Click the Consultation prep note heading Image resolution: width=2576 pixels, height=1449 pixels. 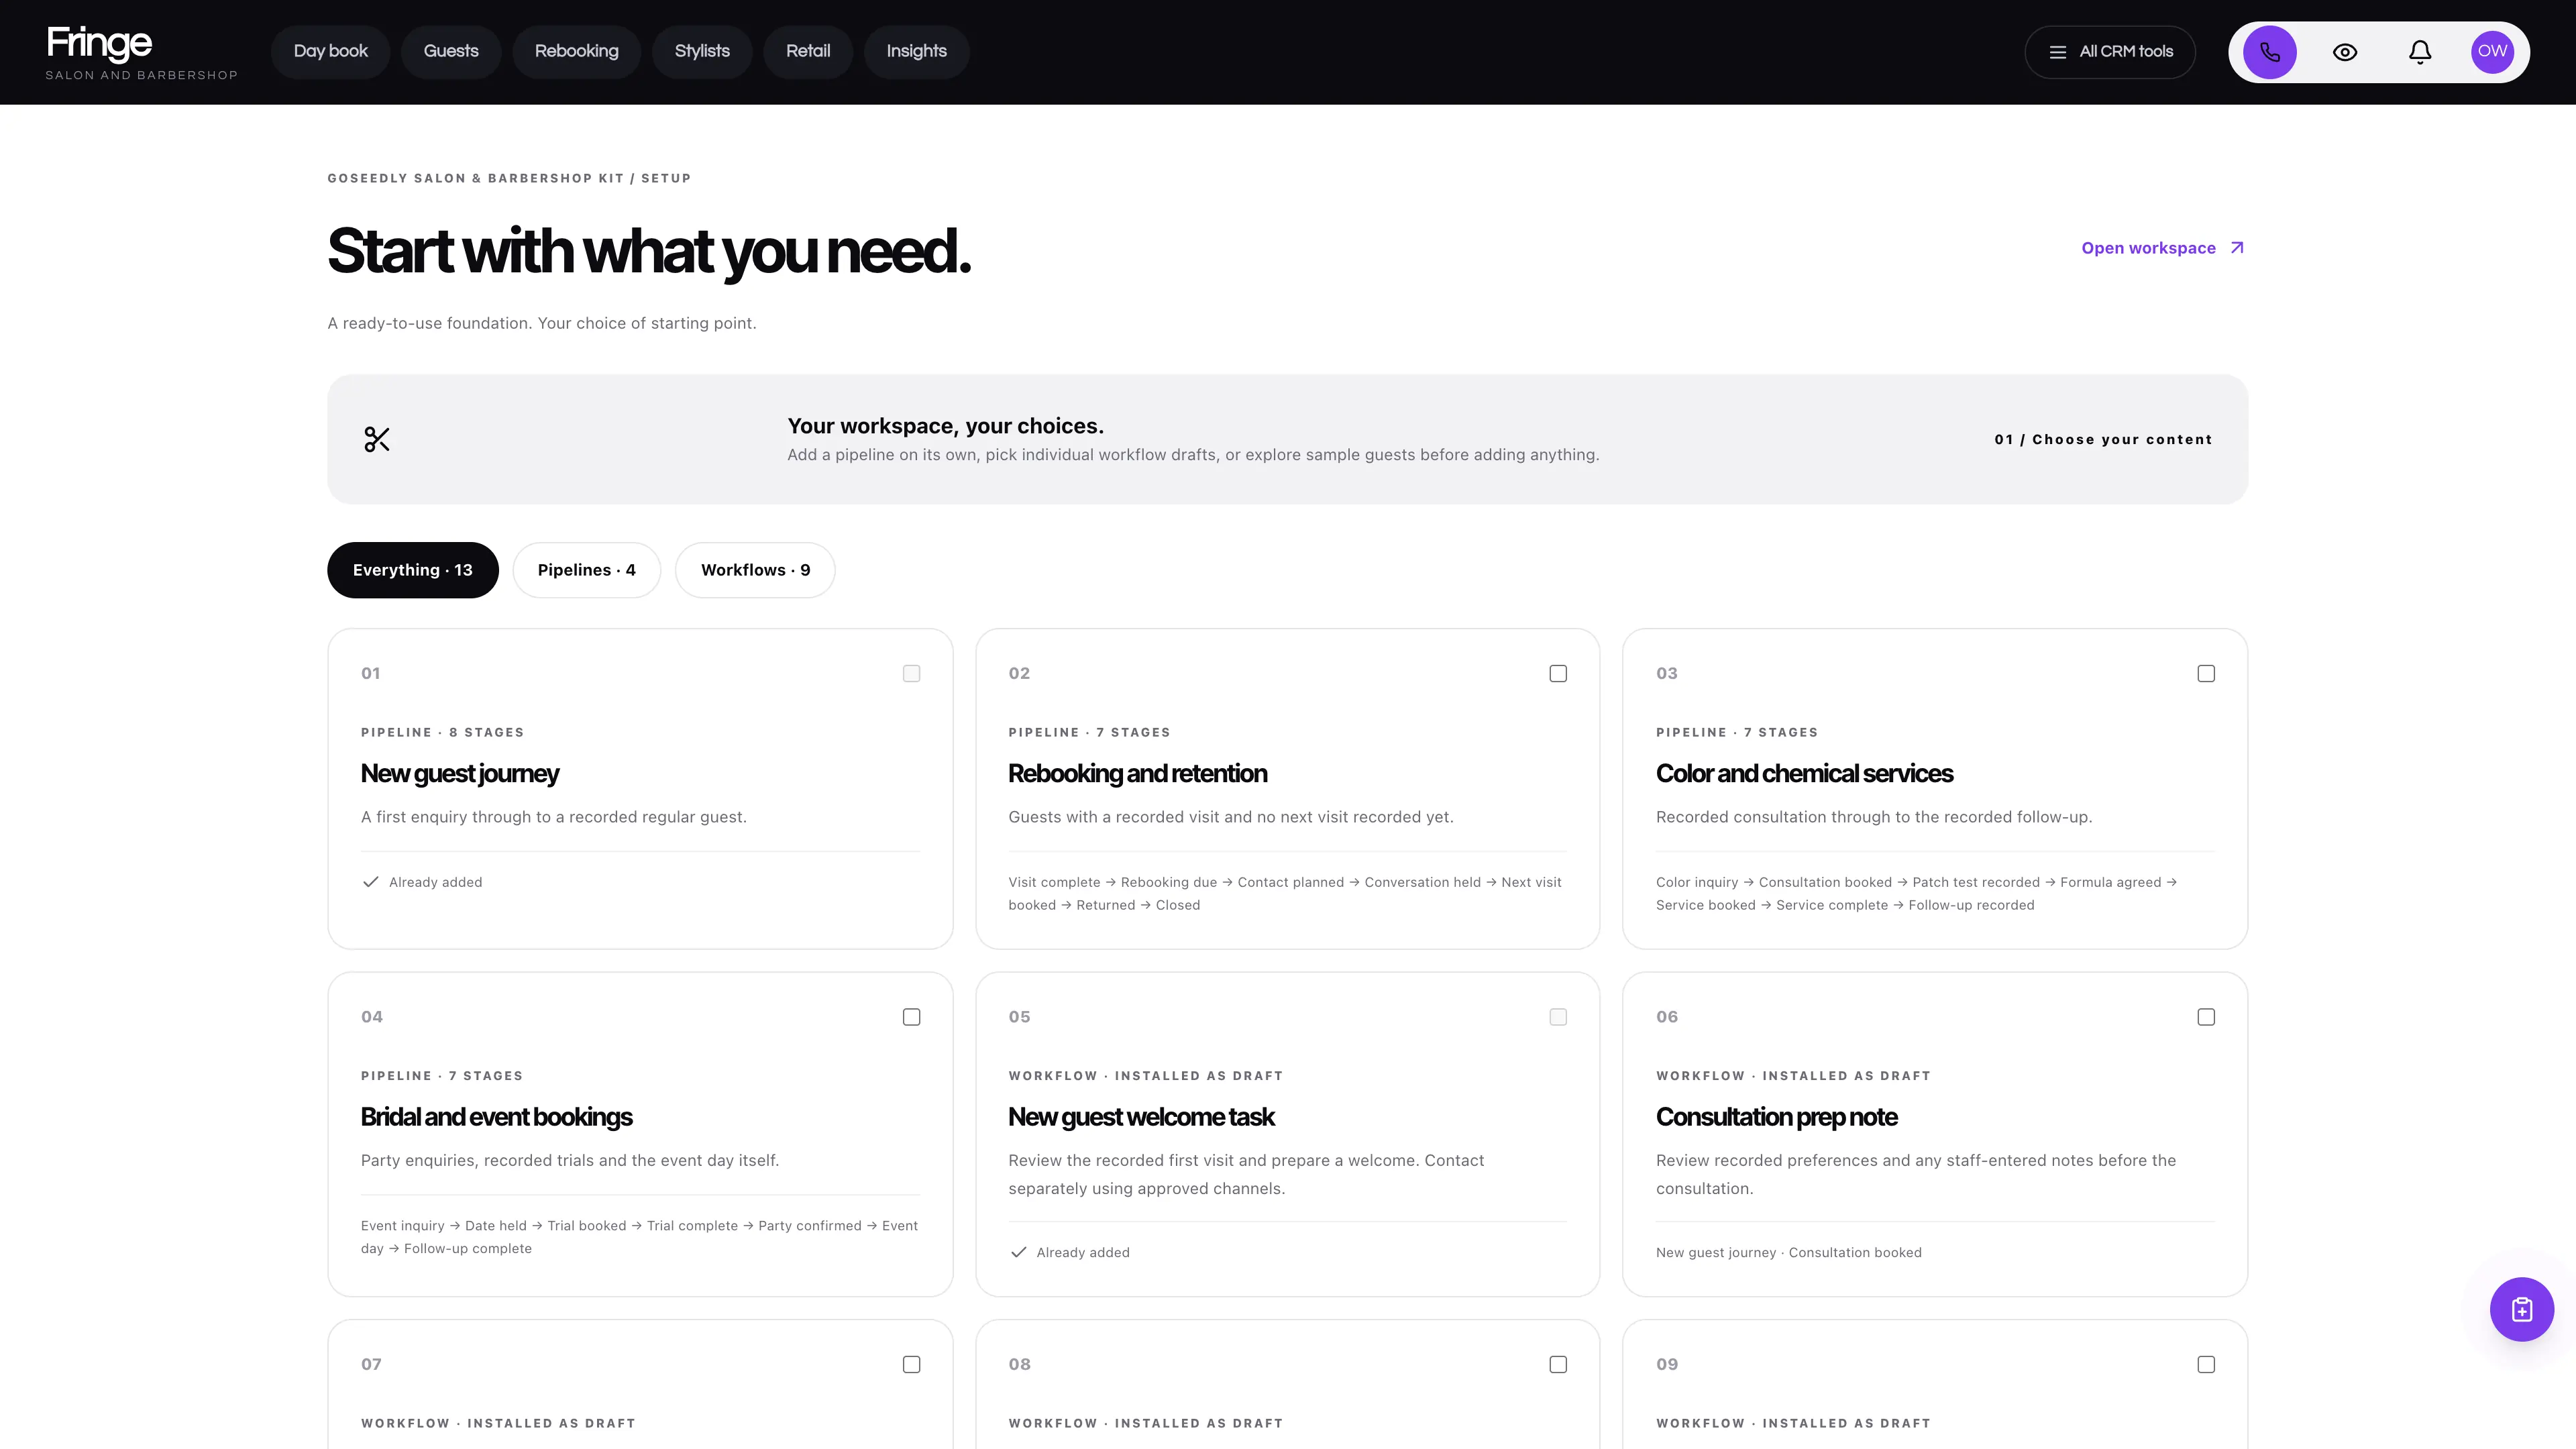click(x=1776, y=1117)
